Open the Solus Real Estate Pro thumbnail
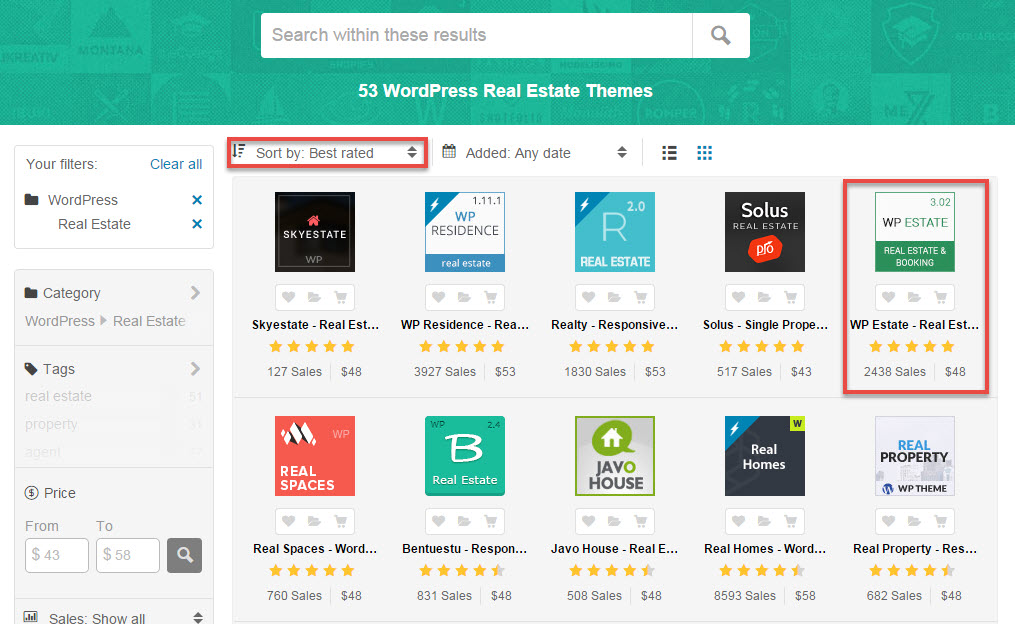1015x624 pixels. tap(764, 232)
